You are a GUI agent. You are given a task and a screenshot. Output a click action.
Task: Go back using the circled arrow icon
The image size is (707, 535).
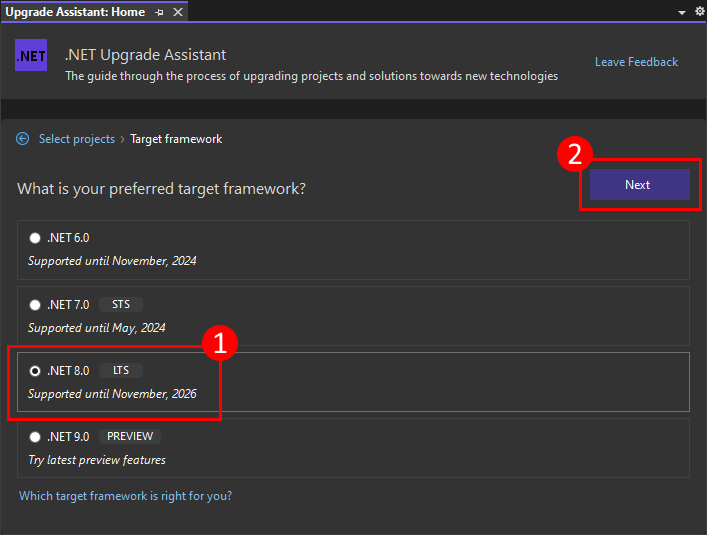[23, 139]
